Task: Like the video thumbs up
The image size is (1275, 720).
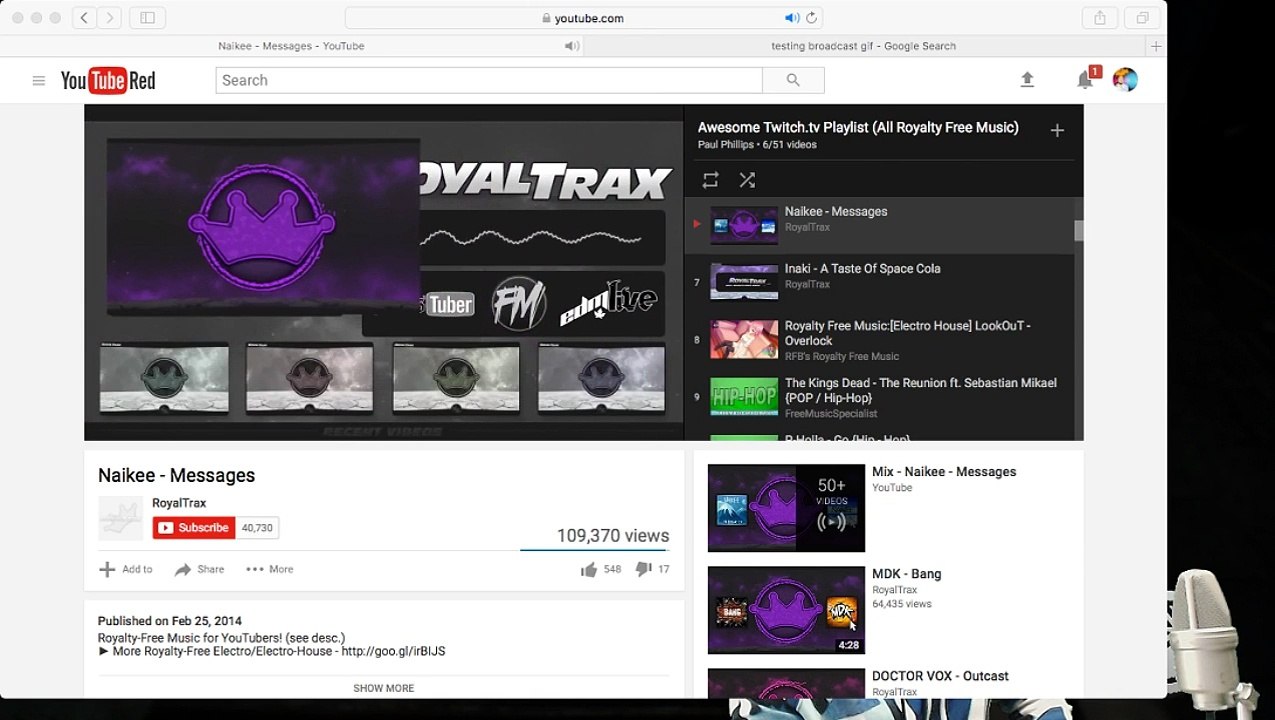Action: [588, 569]
